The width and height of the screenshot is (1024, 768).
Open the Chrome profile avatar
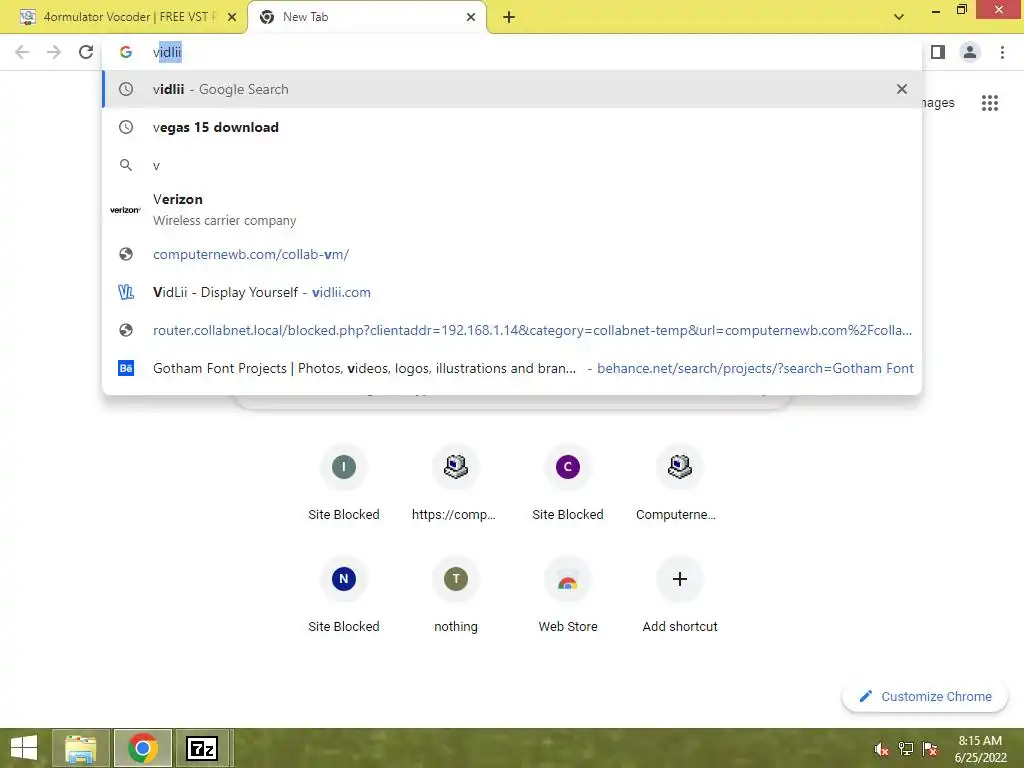(x=970, y=52)
